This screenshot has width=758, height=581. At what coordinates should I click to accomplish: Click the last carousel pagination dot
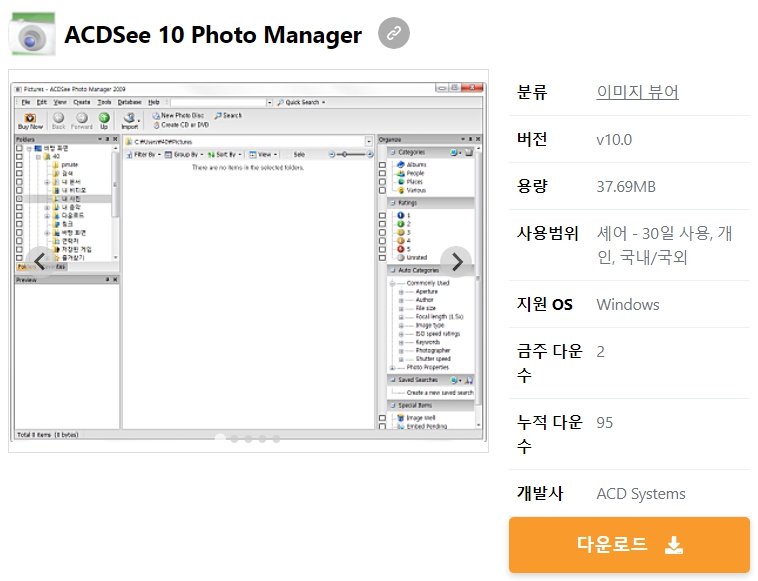276,439
